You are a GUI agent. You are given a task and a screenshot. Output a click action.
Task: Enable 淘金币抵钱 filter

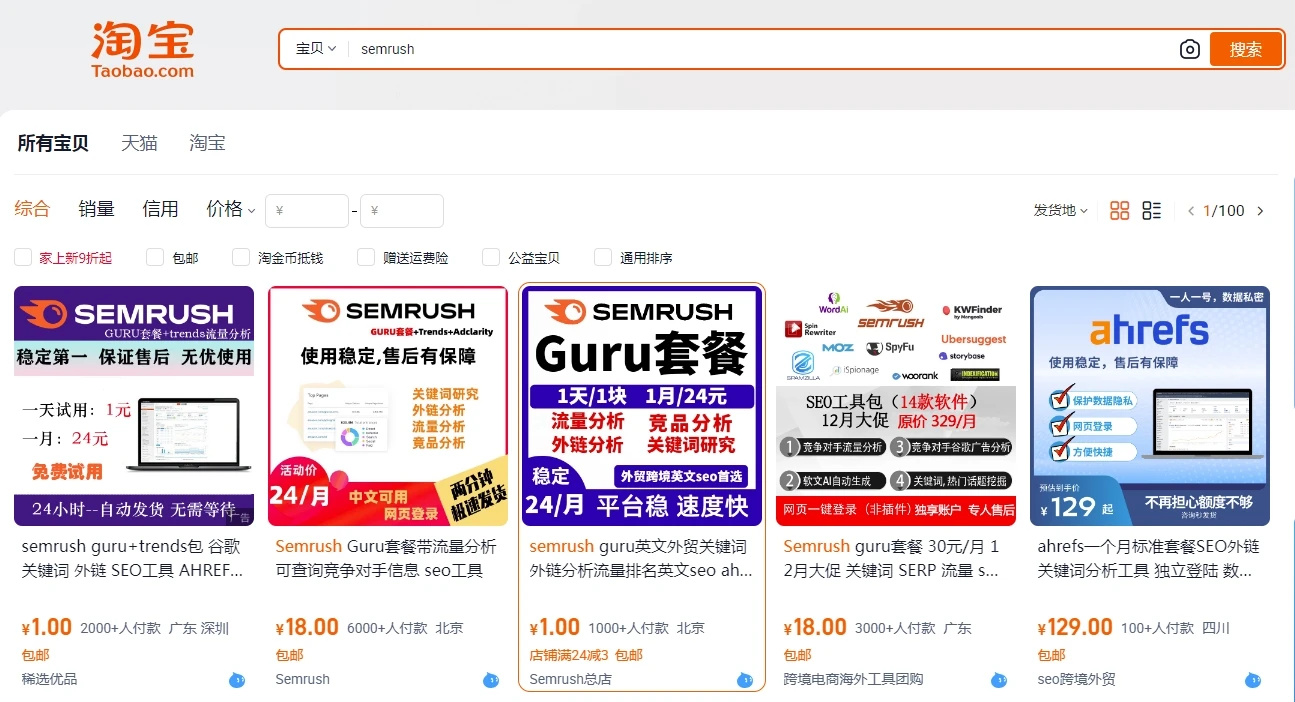tap(241, 257)
